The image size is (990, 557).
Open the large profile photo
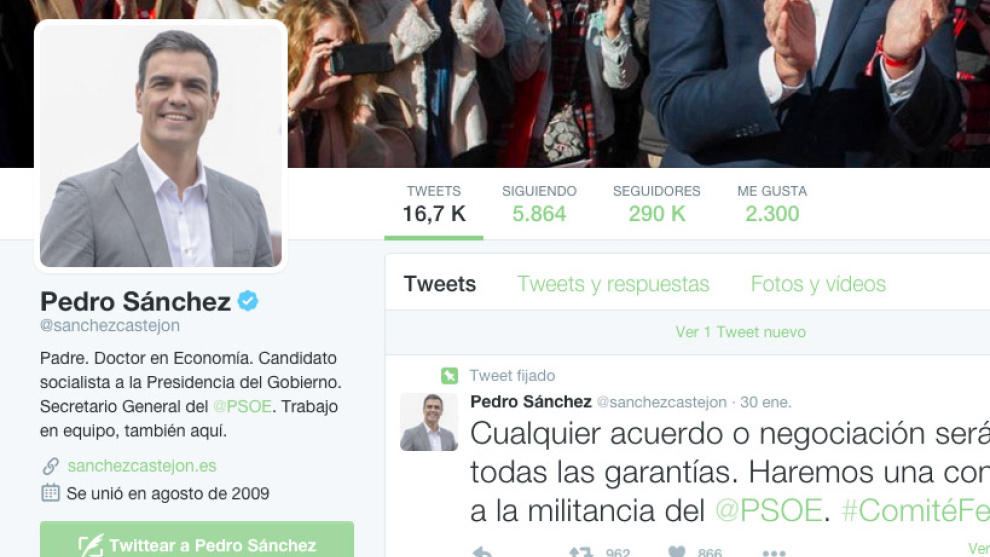(x=161, y=146)
